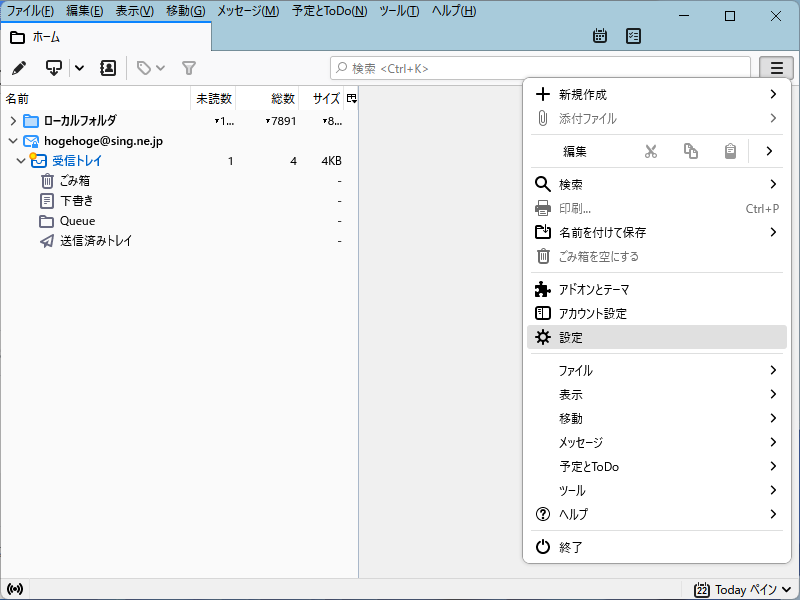The width and height of the screenshot is (800, 600).
Task: Expand 移動 submenu in app menu
Action: tap(657, 418)
